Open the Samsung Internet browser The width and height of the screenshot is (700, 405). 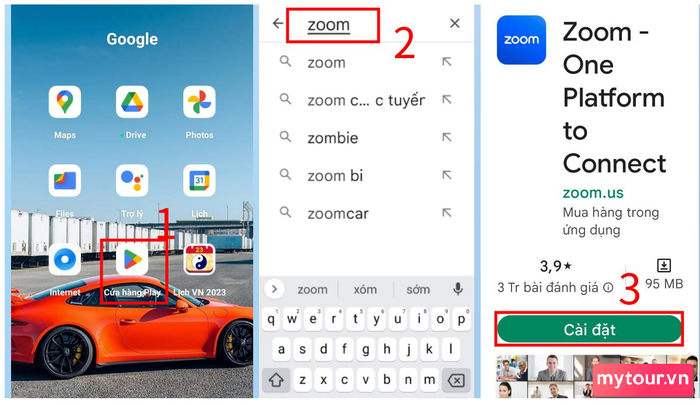tap(65, 259)
